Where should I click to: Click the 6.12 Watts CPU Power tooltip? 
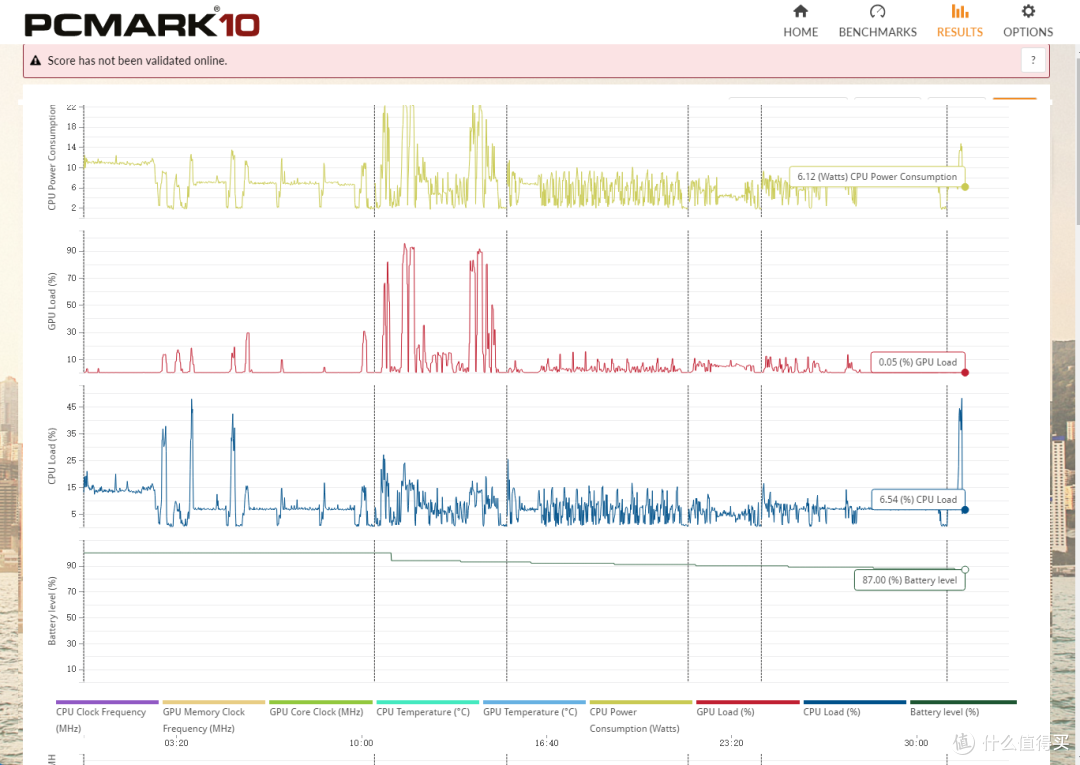pyautogui.click(x=877, y=177)
